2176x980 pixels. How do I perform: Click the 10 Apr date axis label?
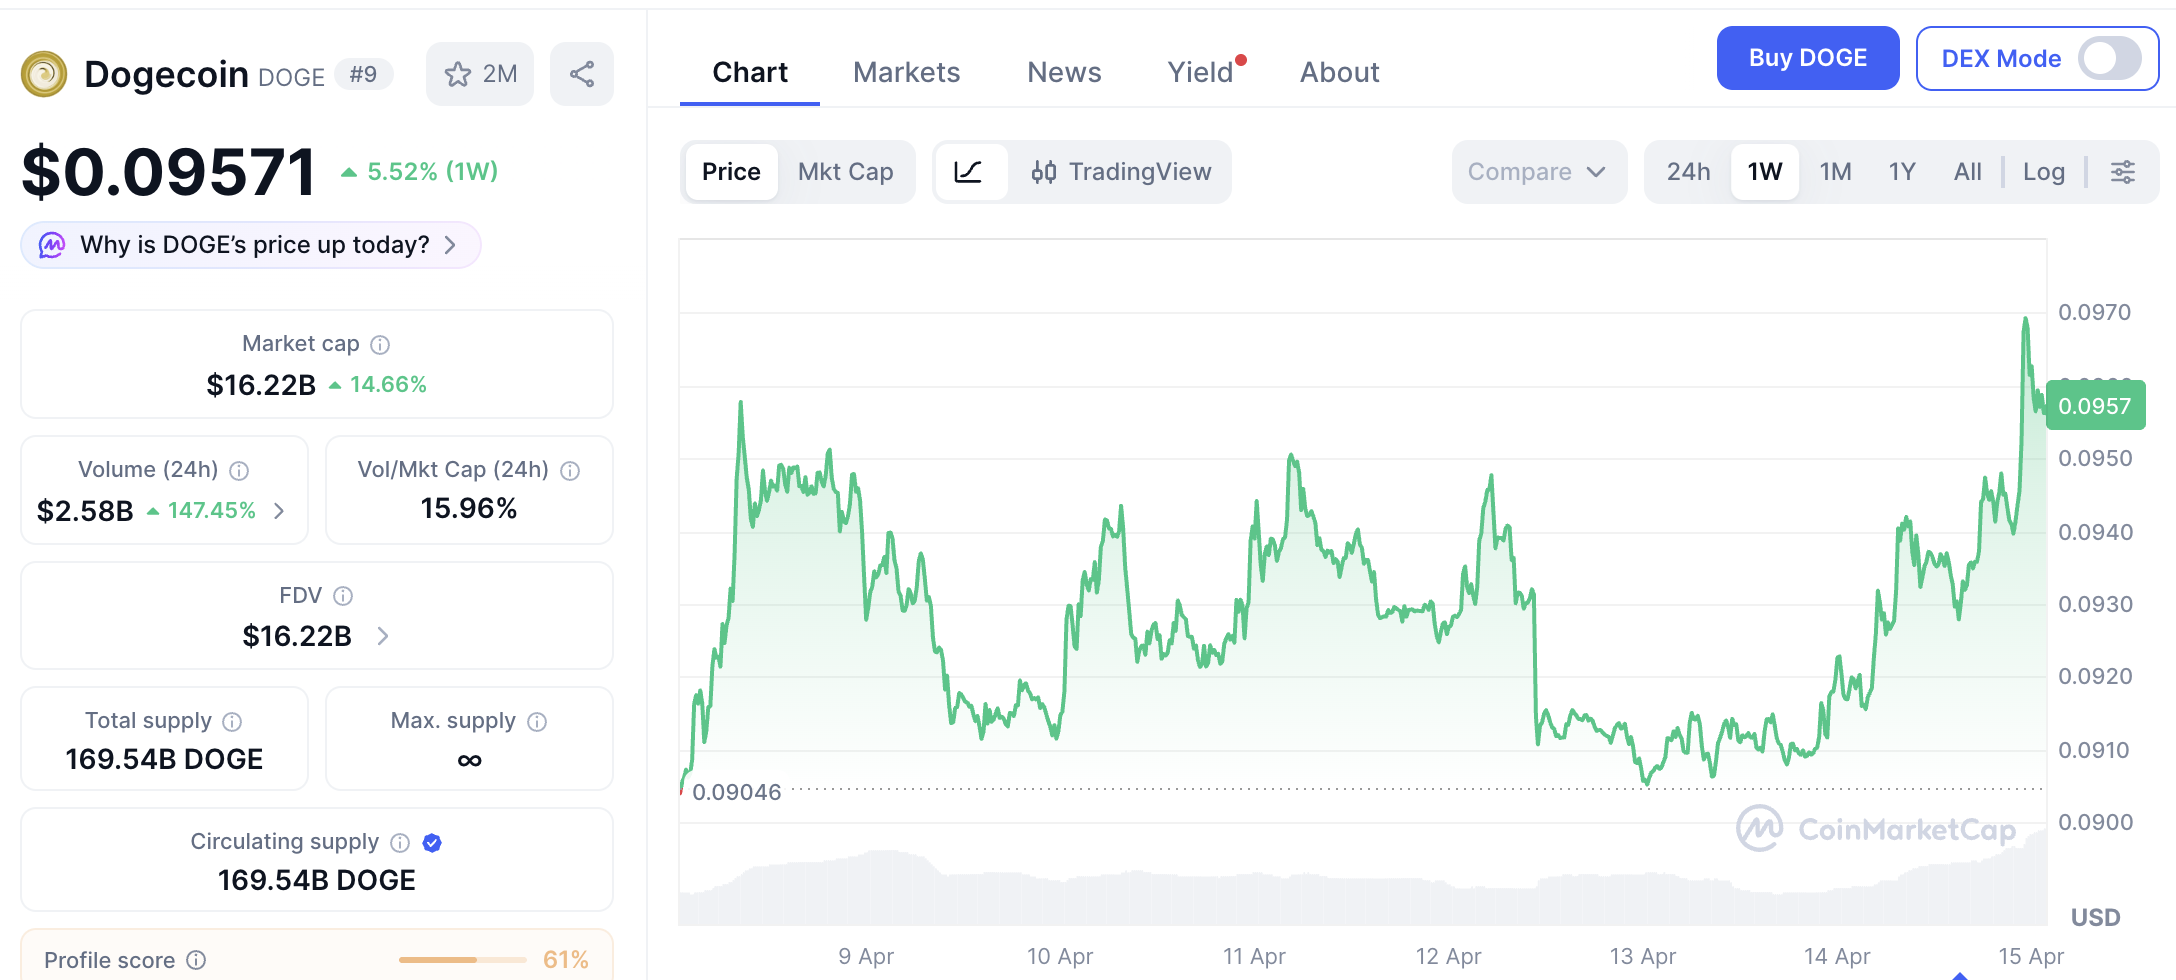click(x=1060, y=957)
